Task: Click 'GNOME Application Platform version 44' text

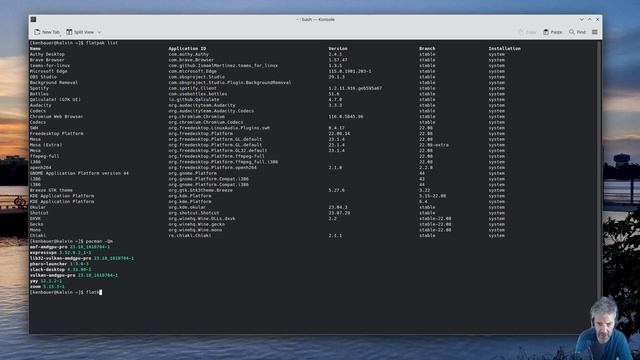Action: point(79,173)
